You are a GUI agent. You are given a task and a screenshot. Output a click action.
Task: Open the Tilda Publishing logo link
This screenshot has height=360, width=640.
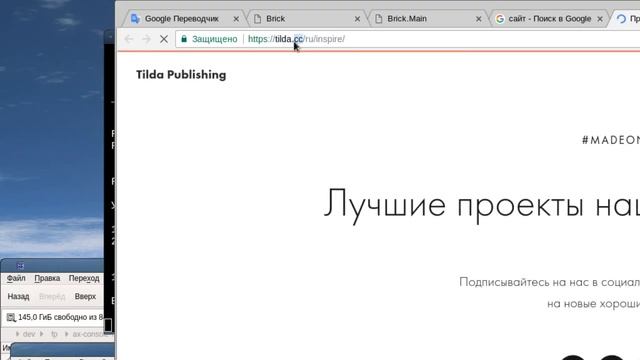pyautogui.click(x=181, y=75)
